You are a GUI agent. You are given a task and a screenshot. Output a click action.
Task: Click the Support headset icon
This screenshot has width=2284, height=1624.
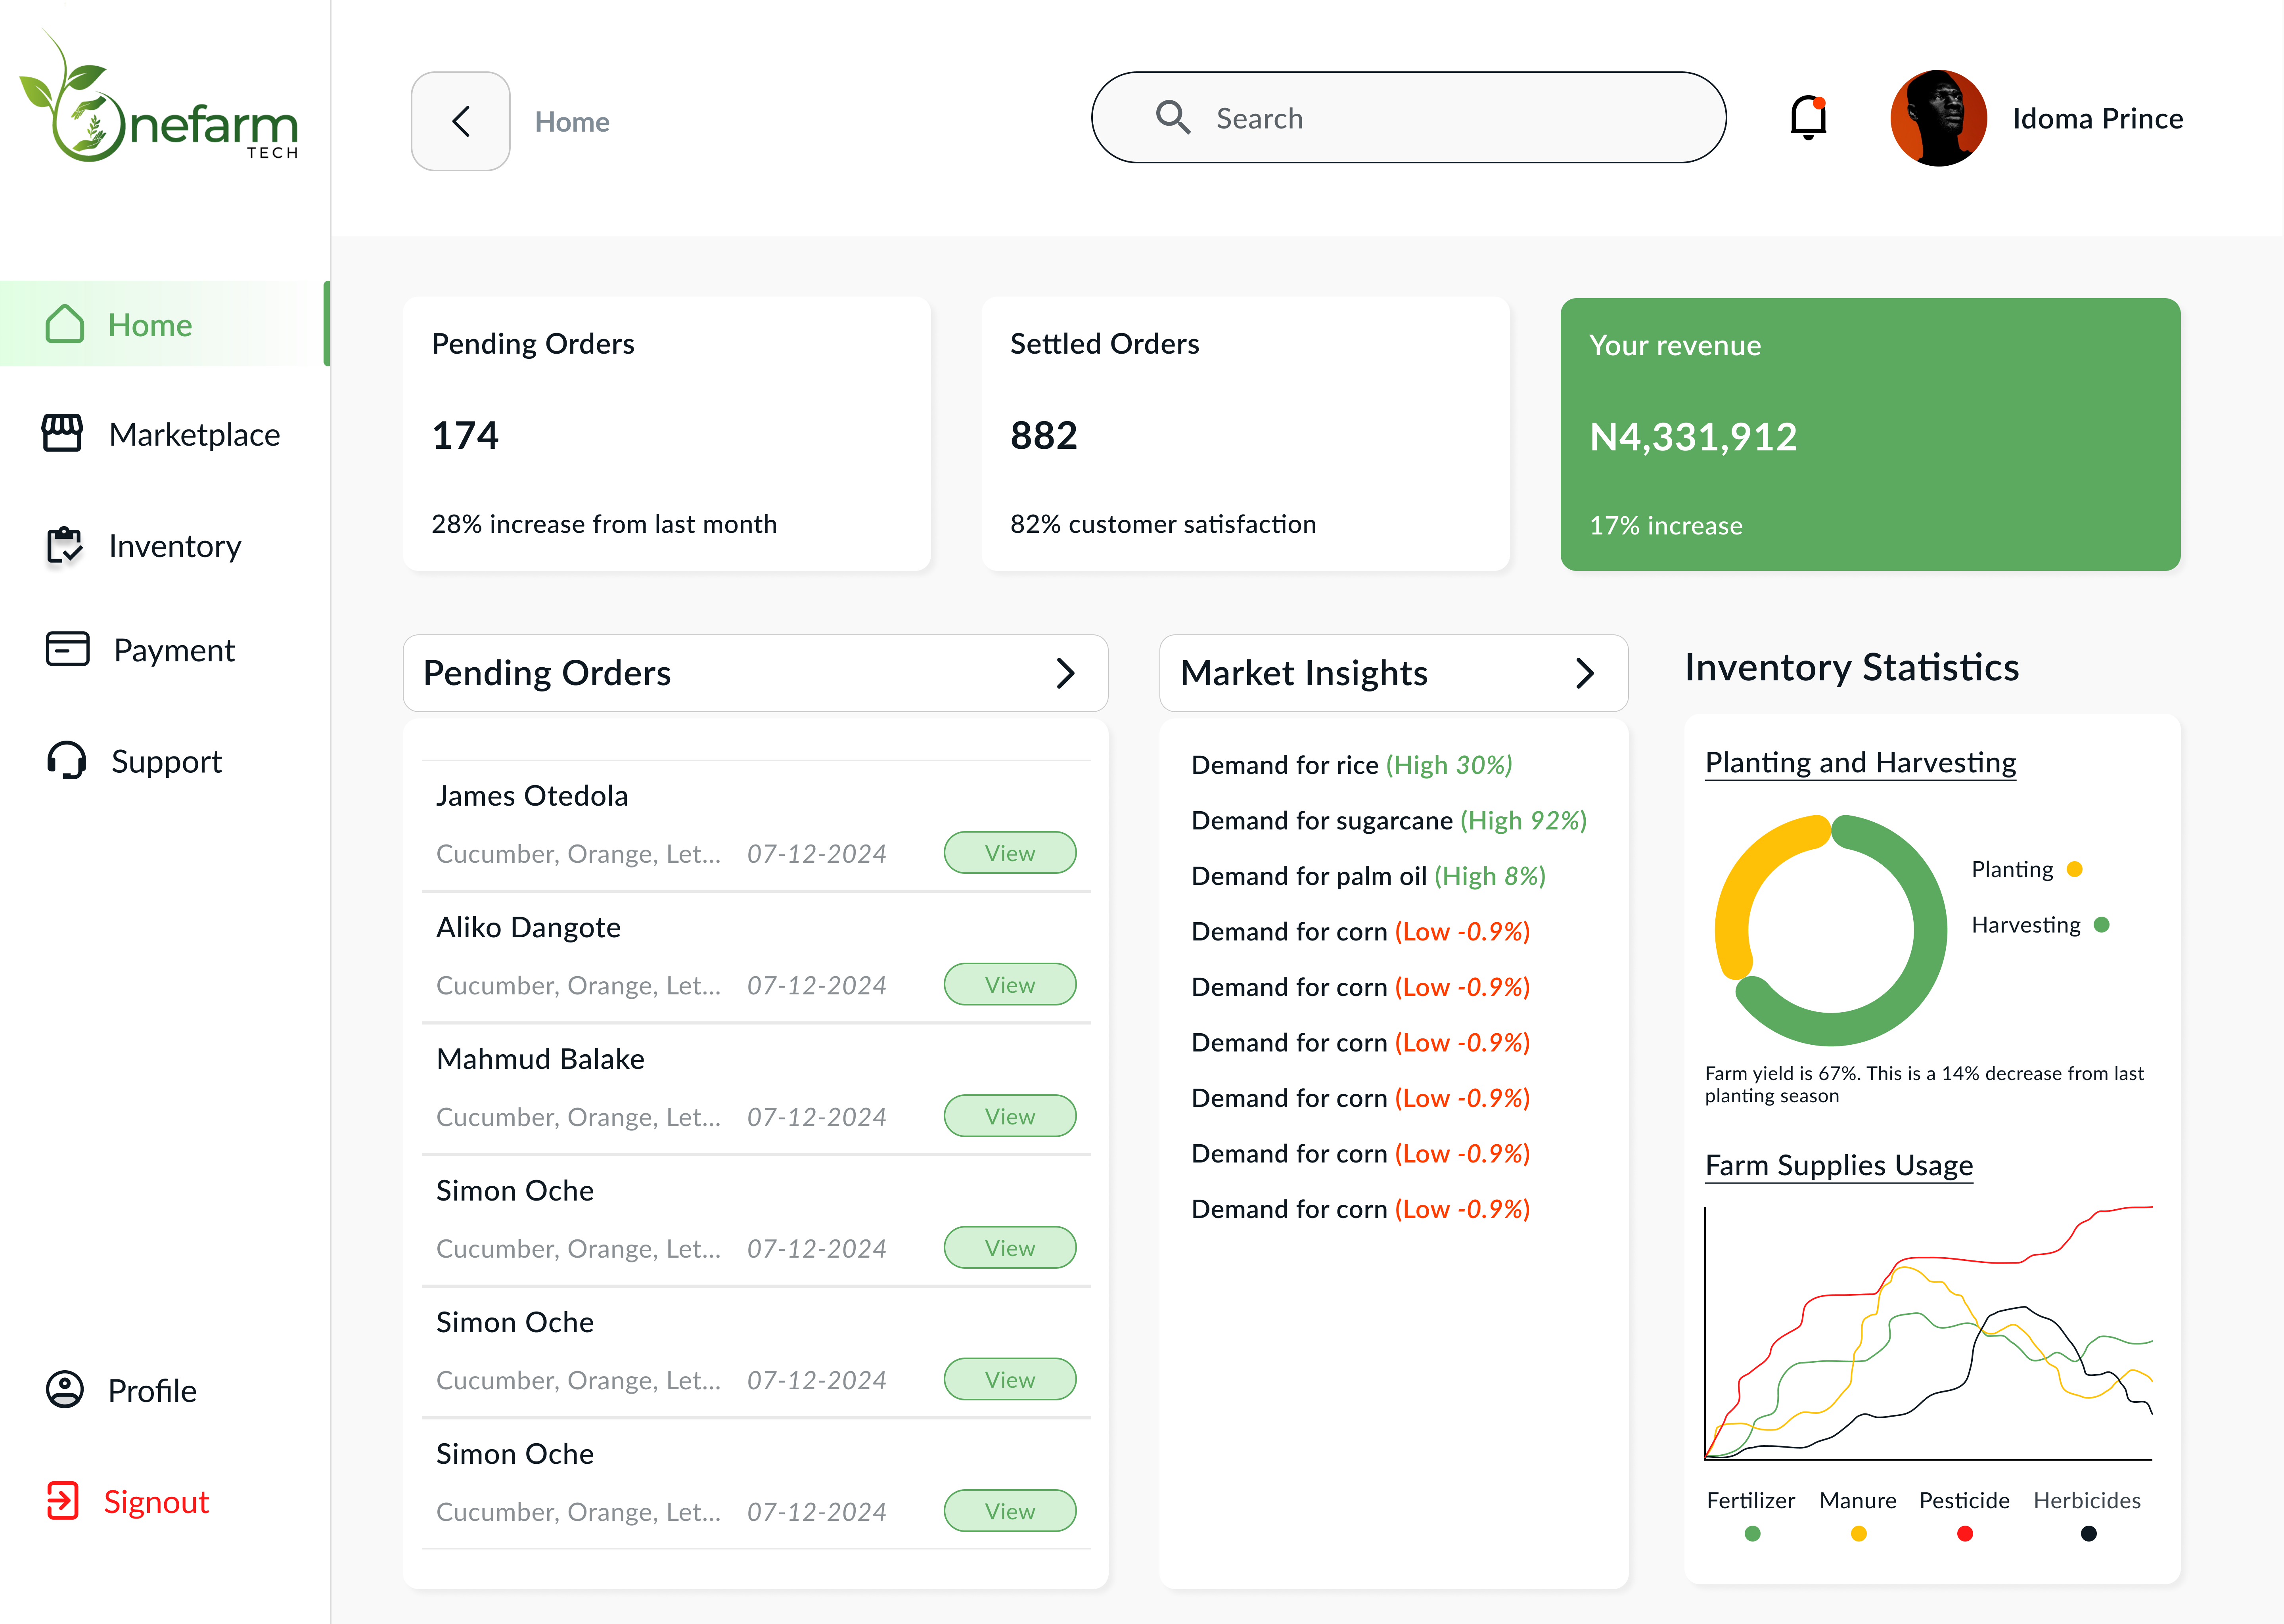(67, 760)
